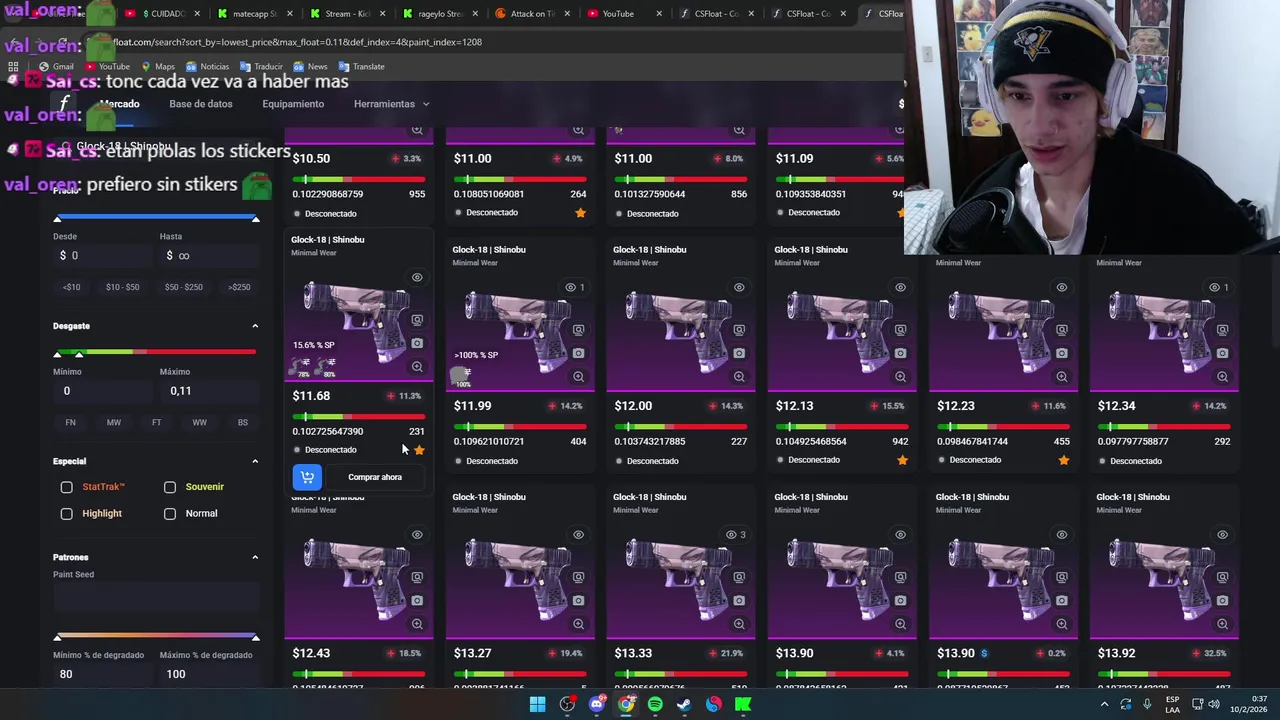Select the $10 - $50 price preset
The height and width of the screenshot is (720, 1280).
click(123, 287)
